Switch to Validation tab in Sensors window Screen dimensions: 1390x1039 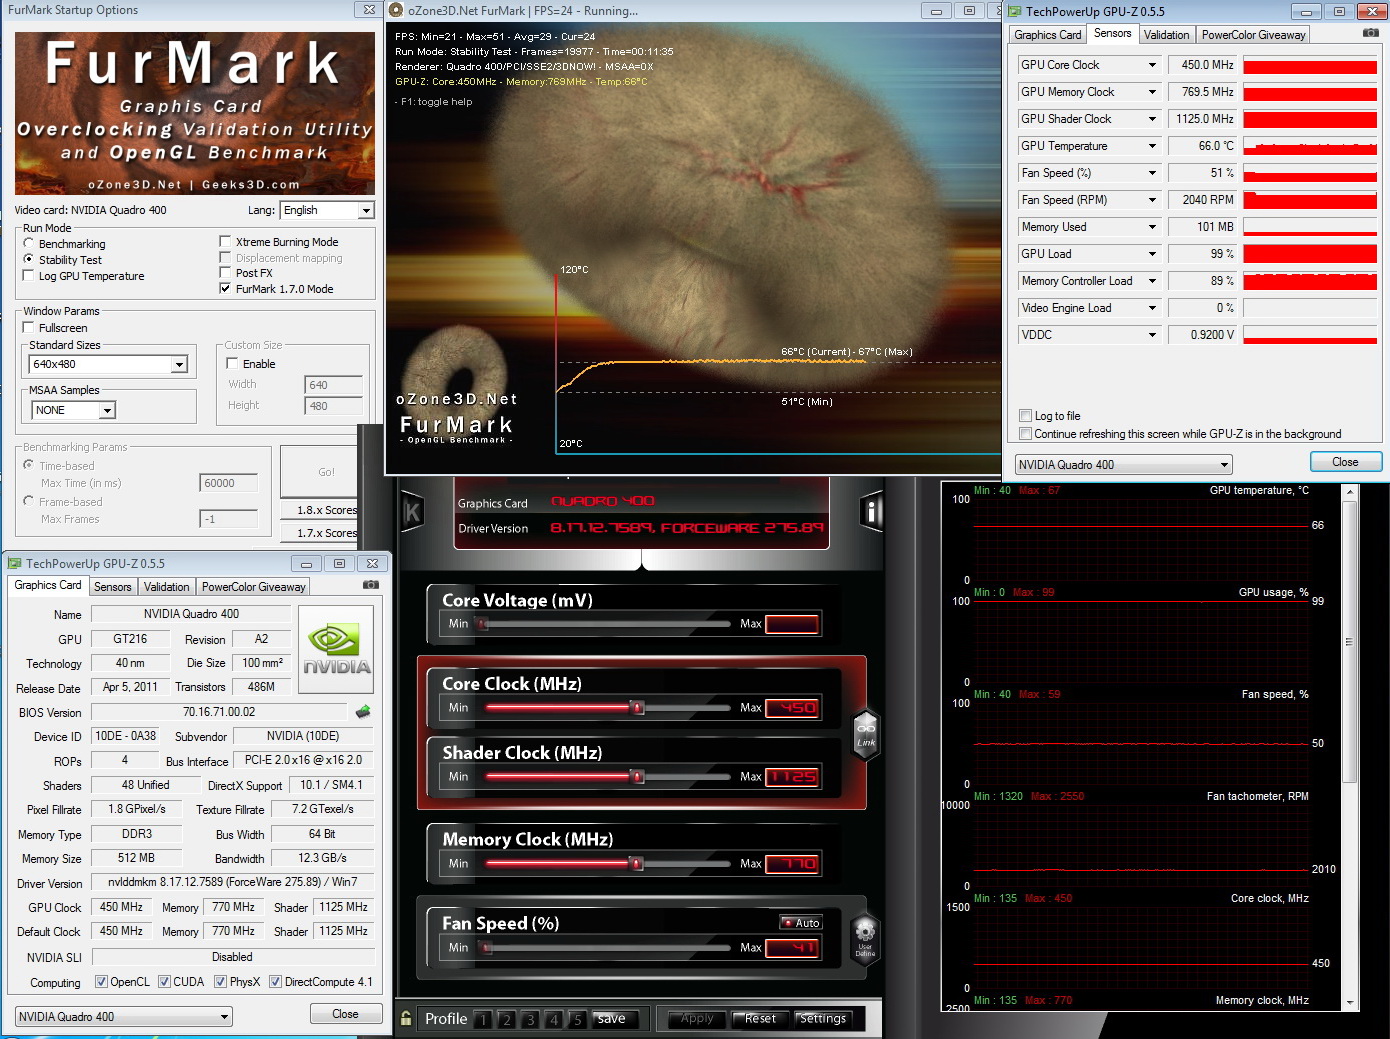coord(1166,35)
